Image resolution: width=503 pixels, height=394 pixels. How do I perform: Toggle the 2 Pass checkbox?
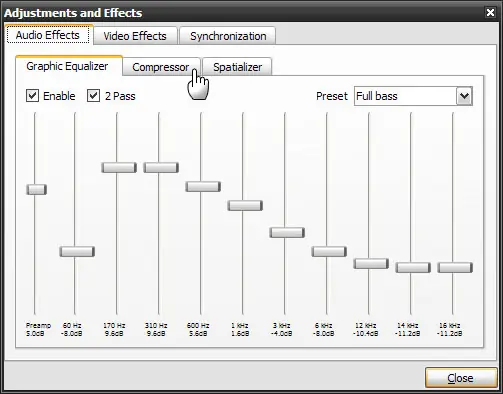coord(93,96)
